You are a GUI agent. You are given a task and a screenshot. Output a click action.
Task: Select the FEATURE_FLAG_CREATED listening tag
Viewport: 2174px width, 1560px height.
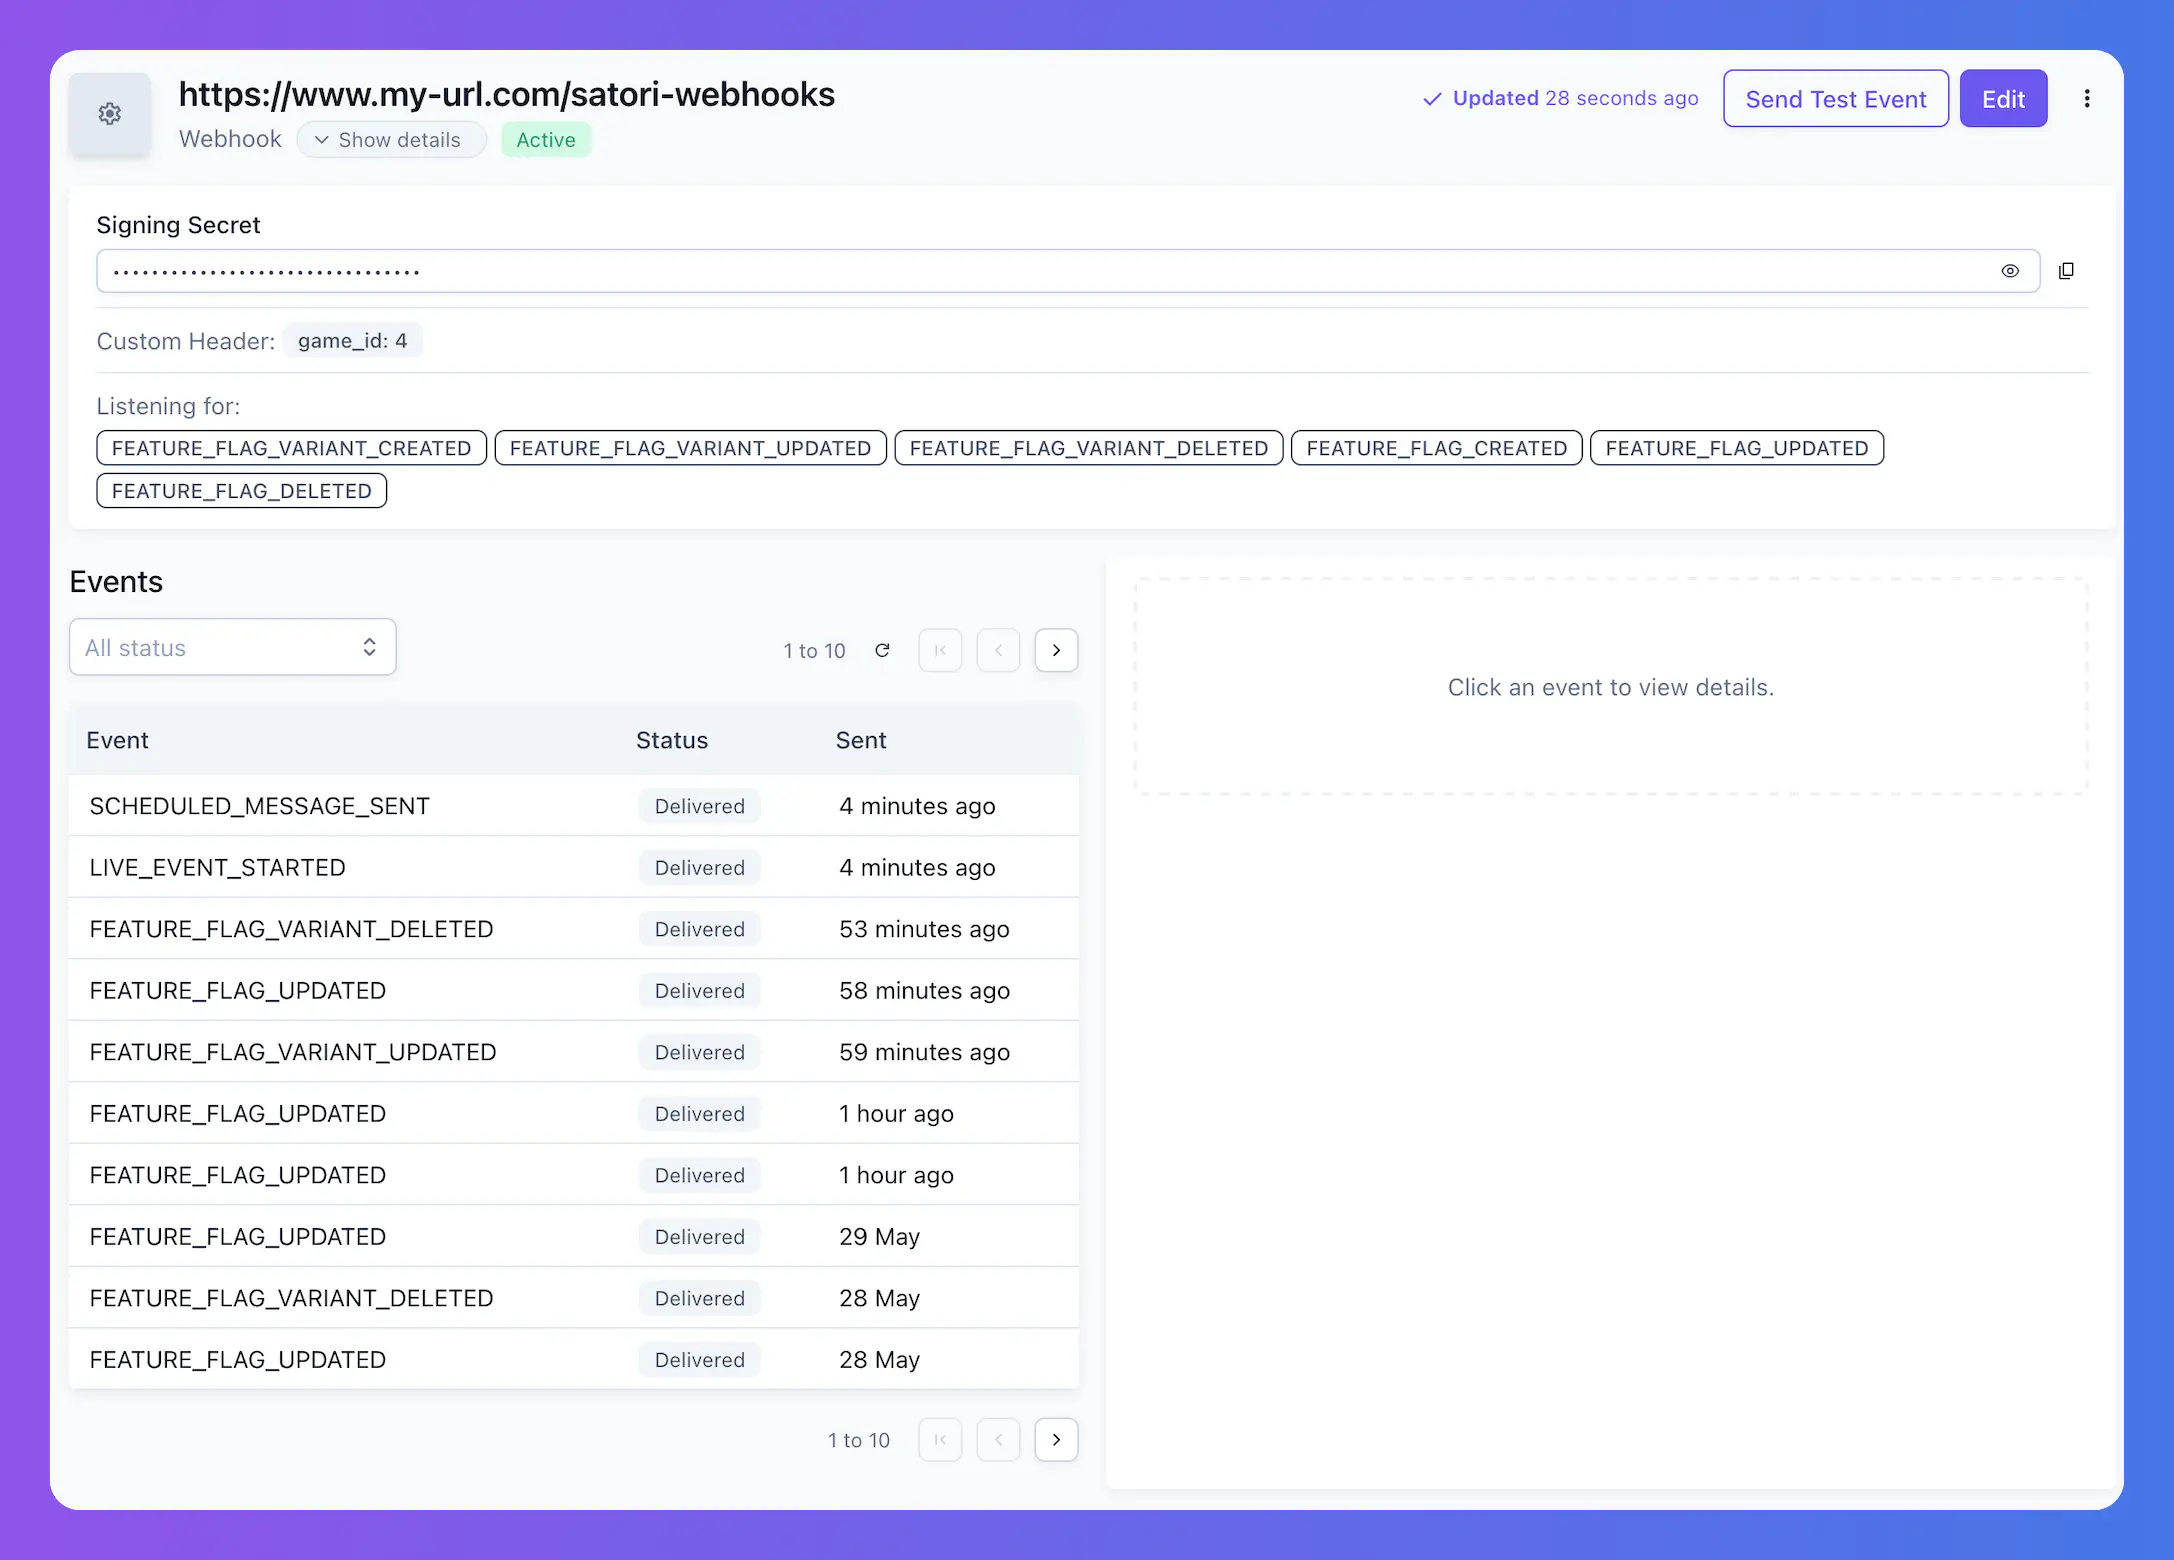coord(1436,447)
